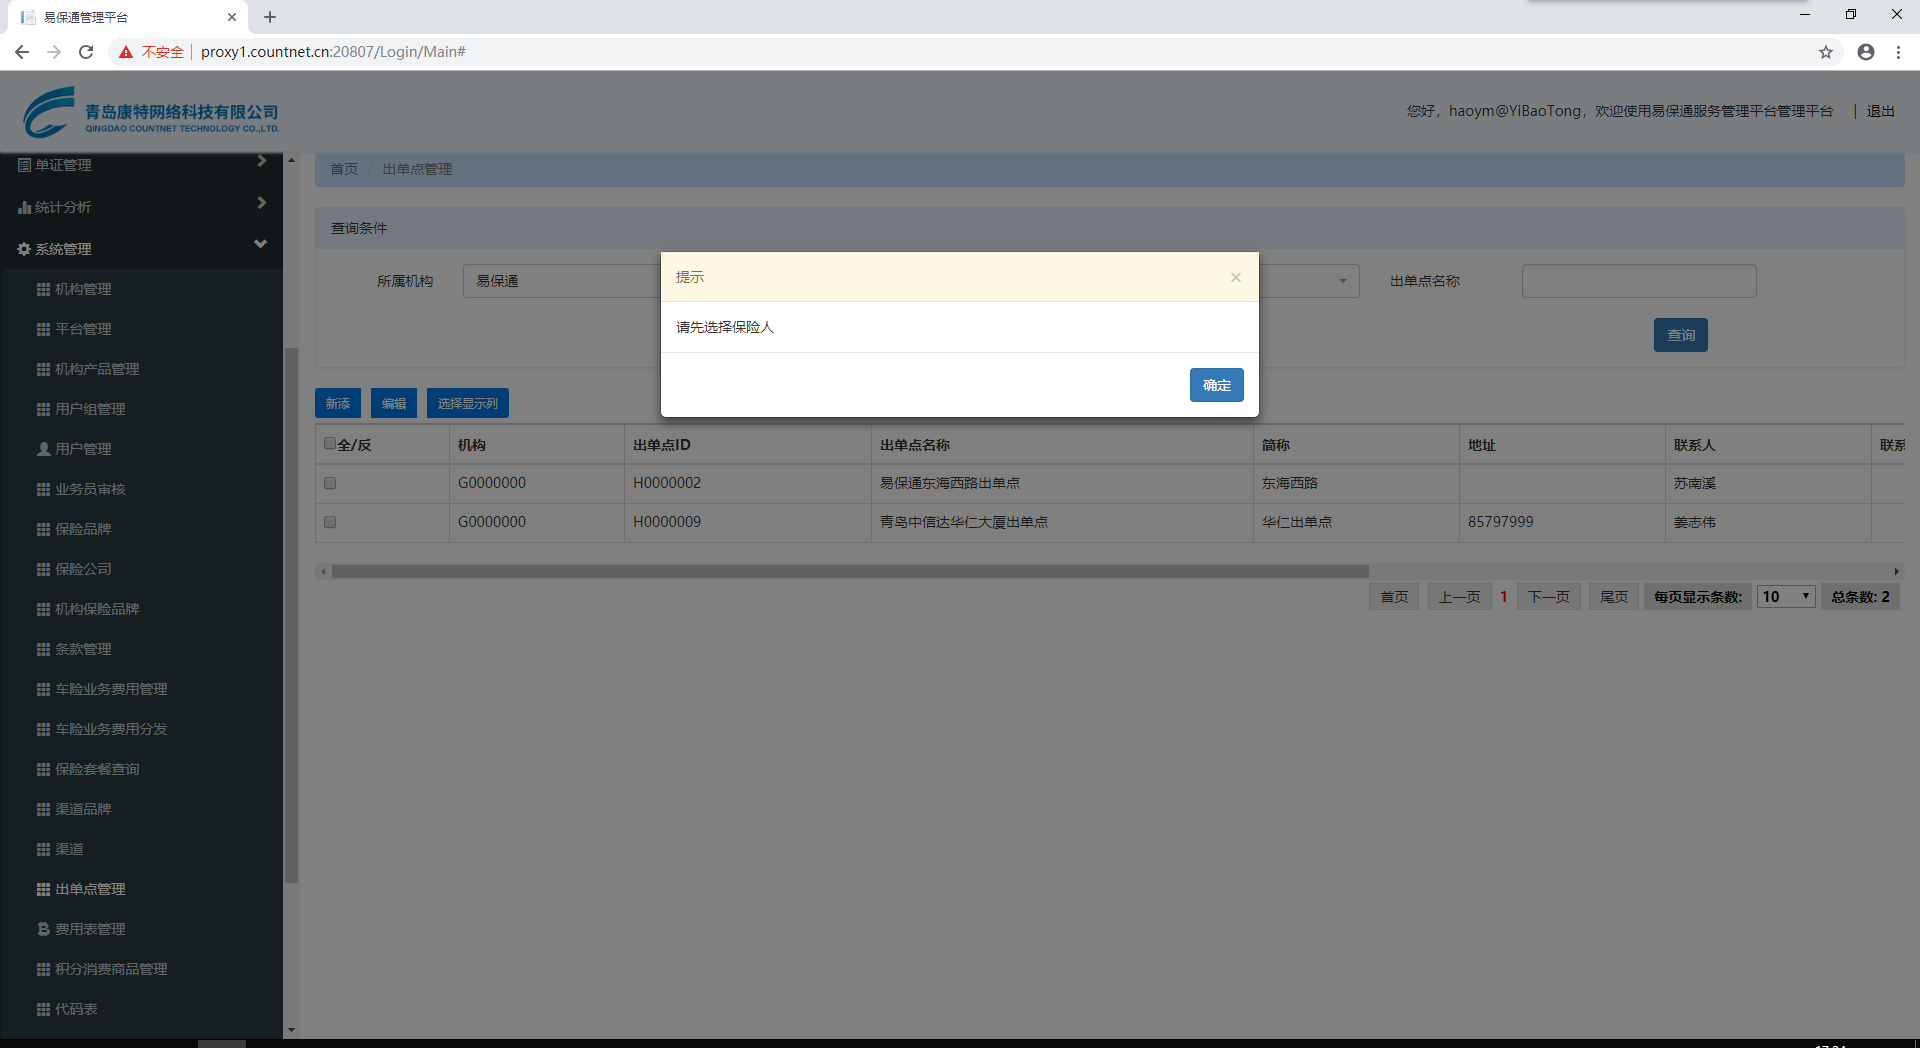
Task: Click the table scroll right arrow
Action: click(1897, 571)
